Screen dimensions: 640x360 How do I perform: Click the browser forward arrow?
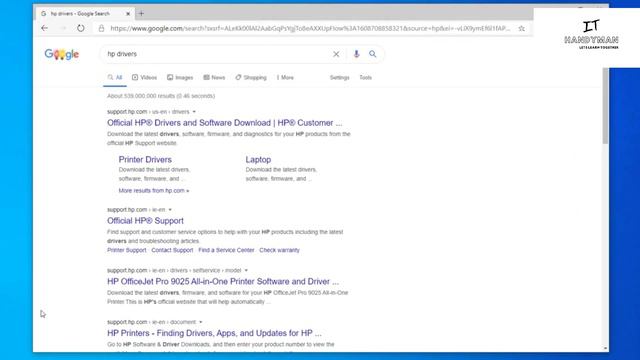point(63,28)
